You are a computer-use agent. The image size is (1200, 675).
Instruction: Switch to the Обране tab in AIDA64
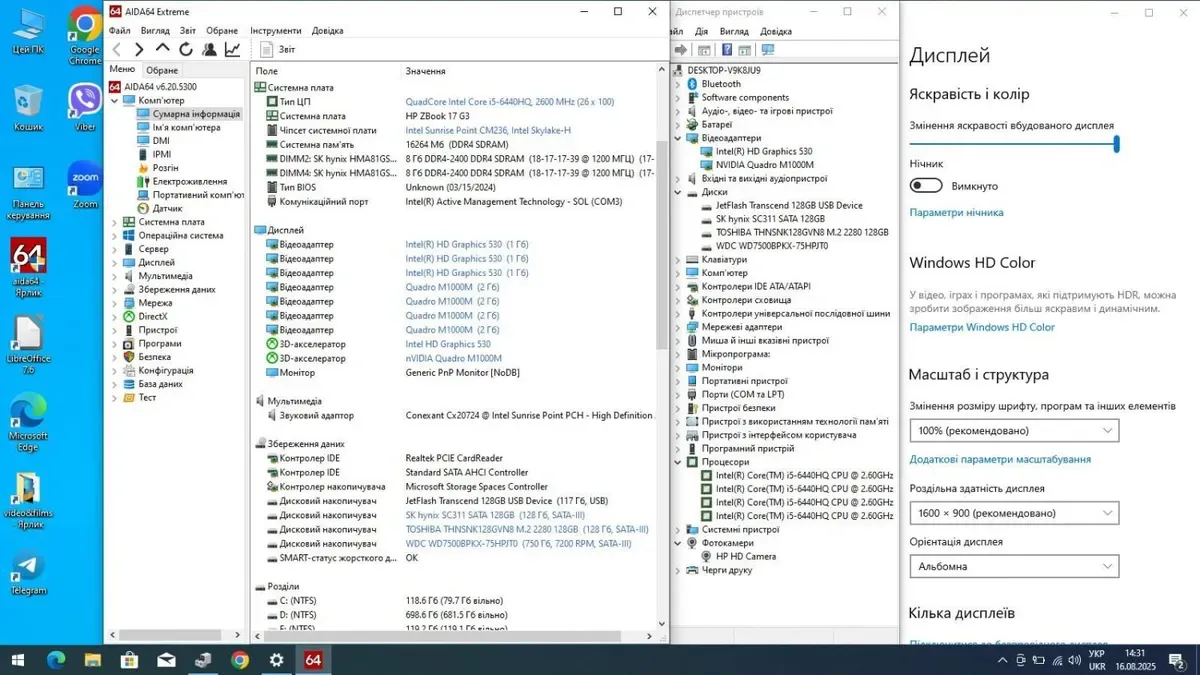tap(162, 70)
